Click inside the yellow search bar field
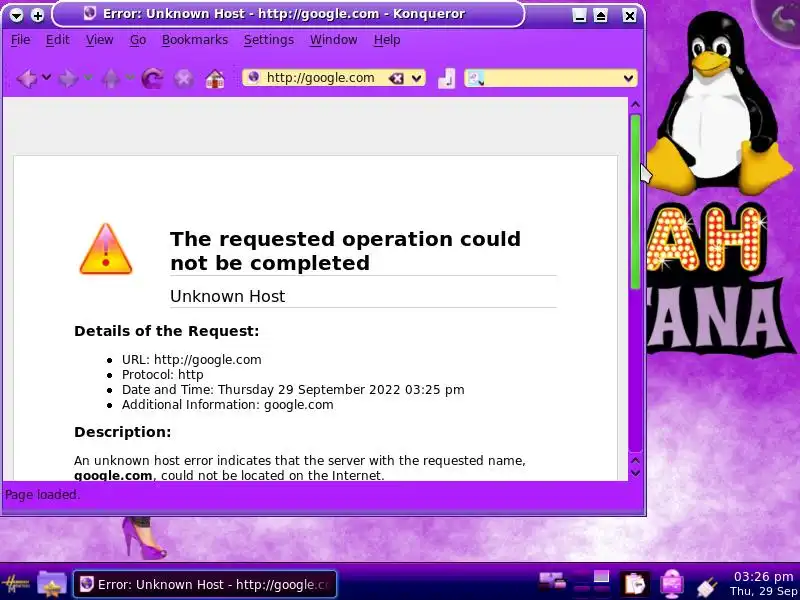This screenshot has height=600, width=800. (553, 78)
